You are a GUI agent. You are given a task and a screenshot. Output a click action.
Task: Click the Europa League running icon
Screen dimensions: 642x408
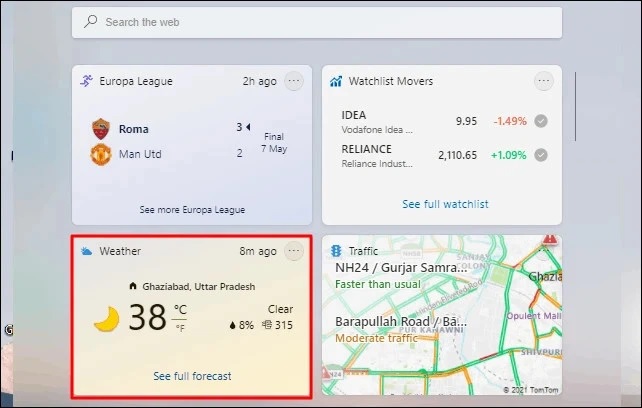86,81
